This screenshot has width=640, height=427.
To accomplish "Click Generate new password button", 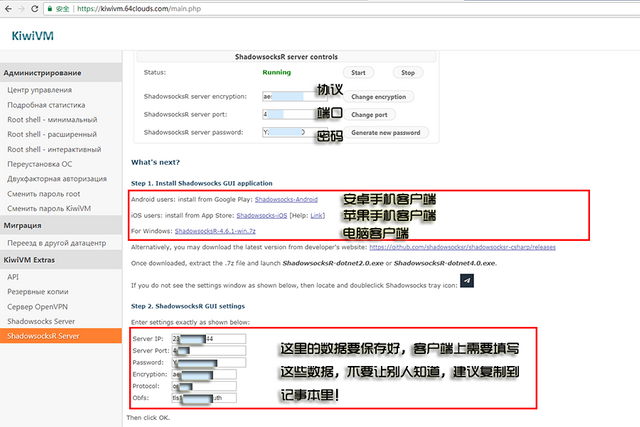I will (385, 133).
